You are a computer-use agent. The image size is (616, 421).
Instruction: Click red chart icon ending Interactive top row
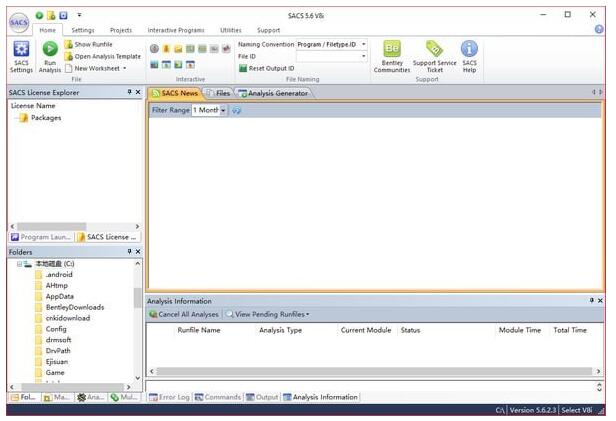pos(226,49)
